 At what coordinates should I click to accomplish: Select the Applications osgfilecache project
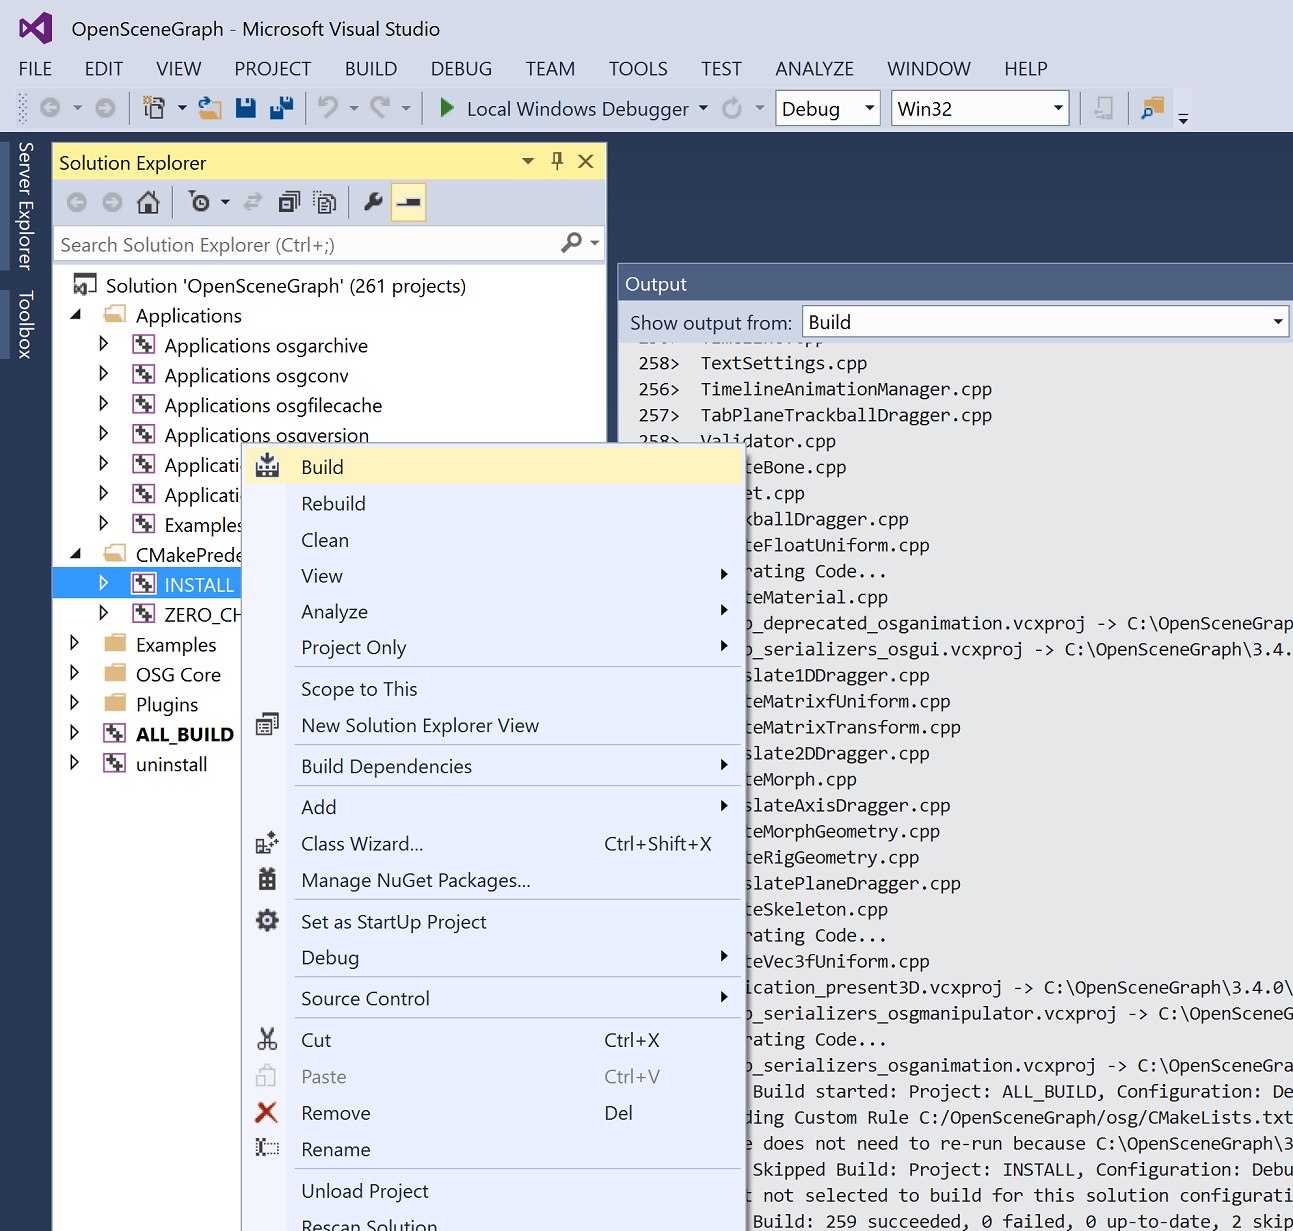pos(273,405)
